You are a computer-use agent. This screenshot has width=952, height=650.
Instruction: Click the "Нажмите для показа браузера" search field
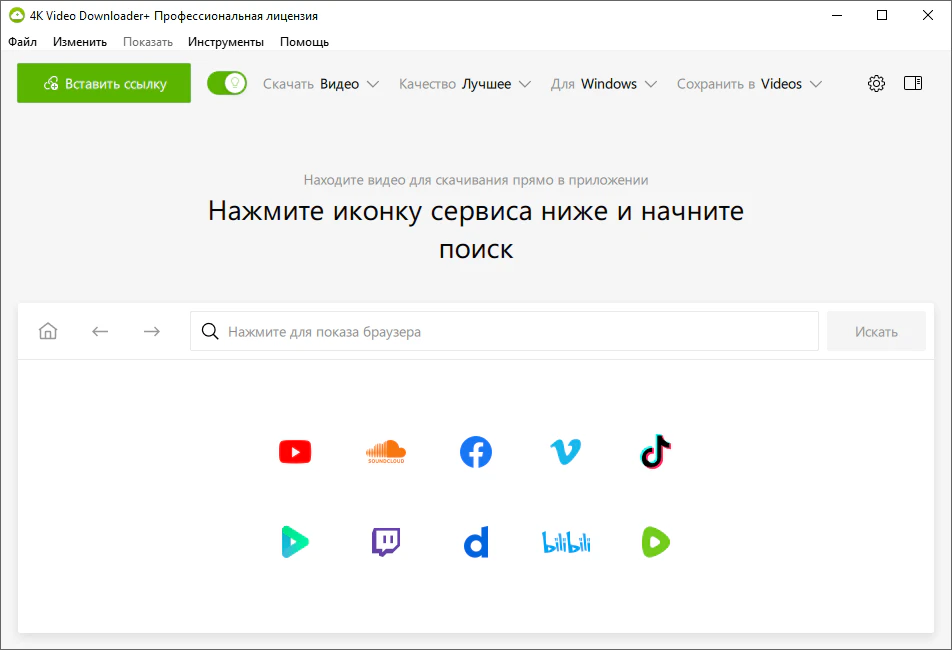(x=504, y=332)
